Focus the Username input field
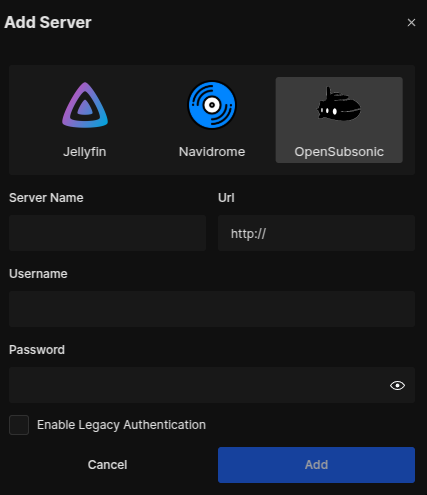This screenshot has height=495, width=427. [212, 309]
